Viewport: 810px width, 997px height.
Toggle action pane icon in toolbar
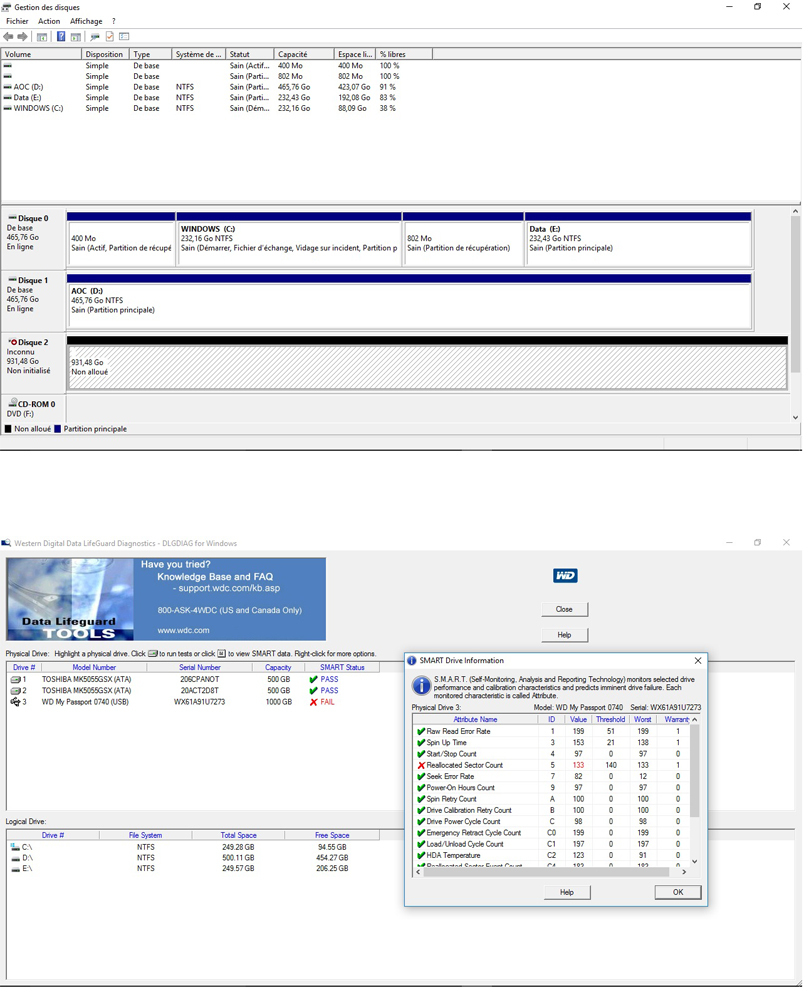click(x=75, y=37)
